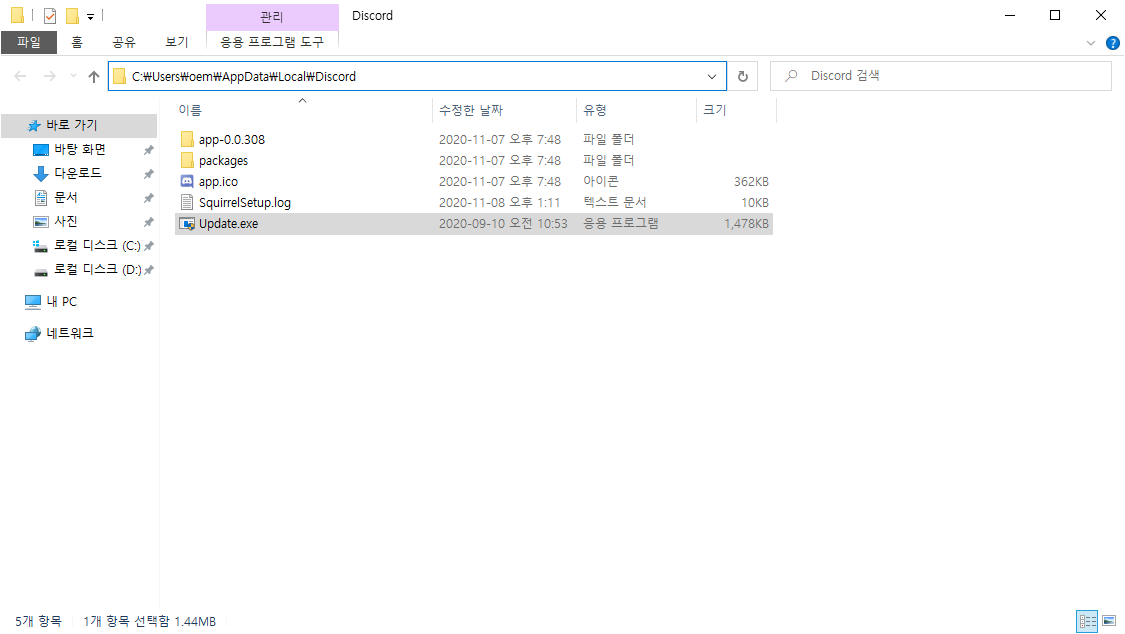Select 내 PC in navigation pane
1125x634 pixels.
(x=61, y=301)
